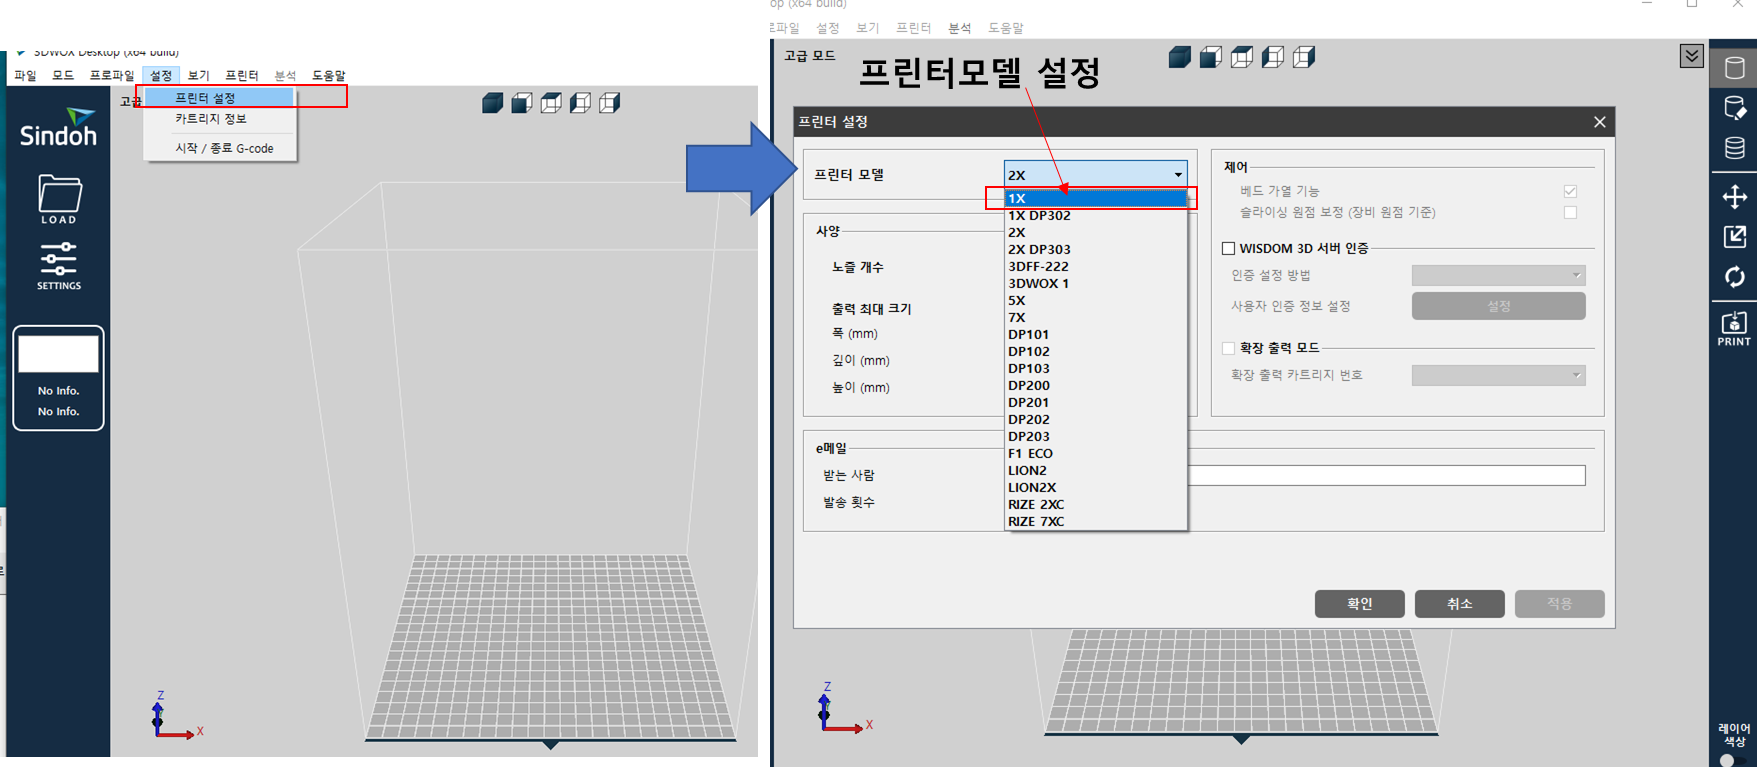Switch to top face view in left window
Screen dimensions: 1757x767
(x=551, y=103)
